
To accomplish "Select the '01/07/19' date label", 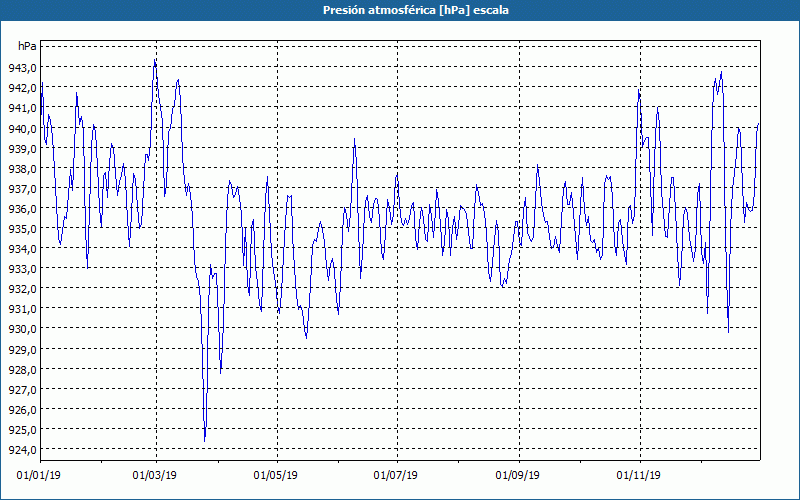I will 395,475.
